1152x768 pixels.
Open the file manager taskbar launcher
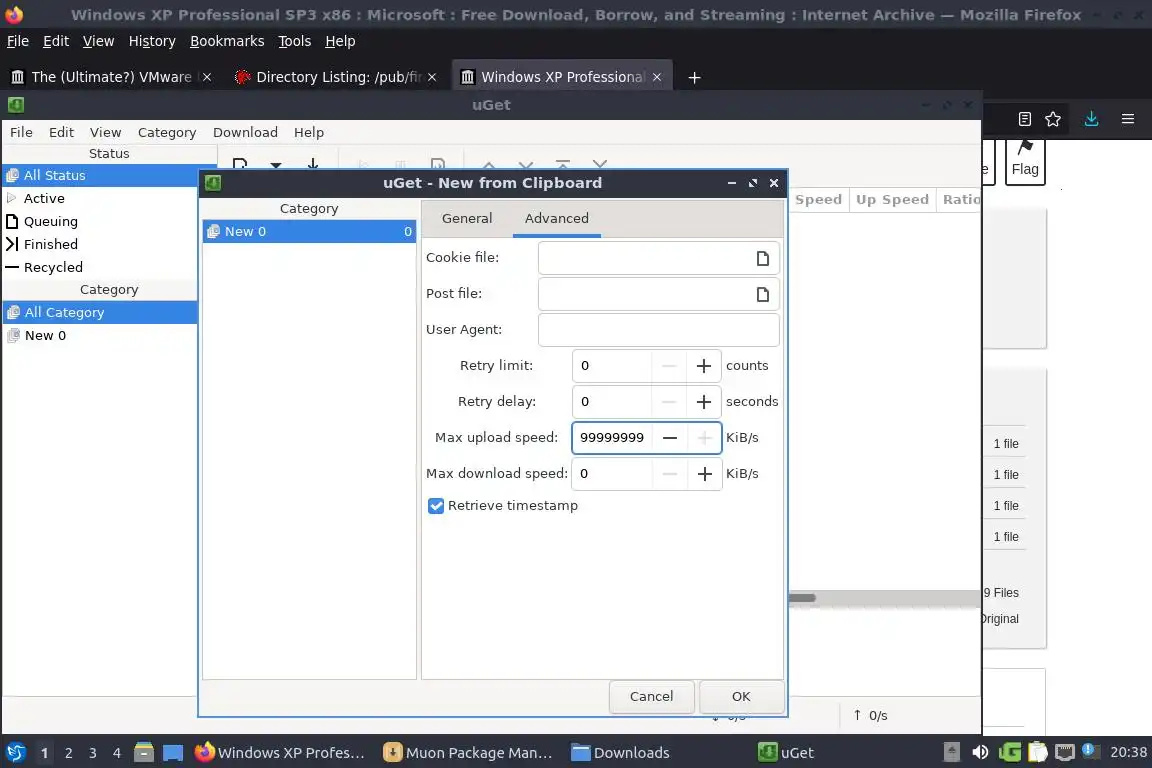pos(144,752)
